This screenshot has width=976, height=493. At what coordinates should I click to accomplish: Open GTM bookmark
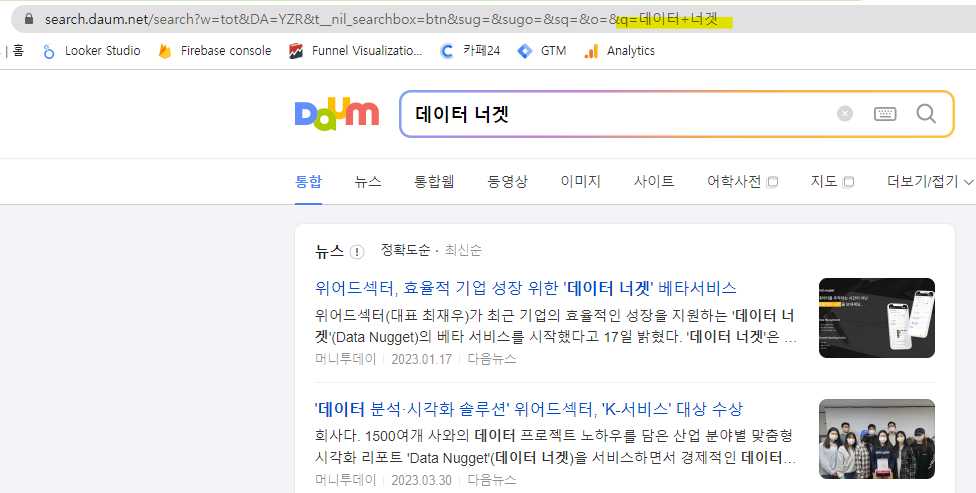click(x=542, y=51)
